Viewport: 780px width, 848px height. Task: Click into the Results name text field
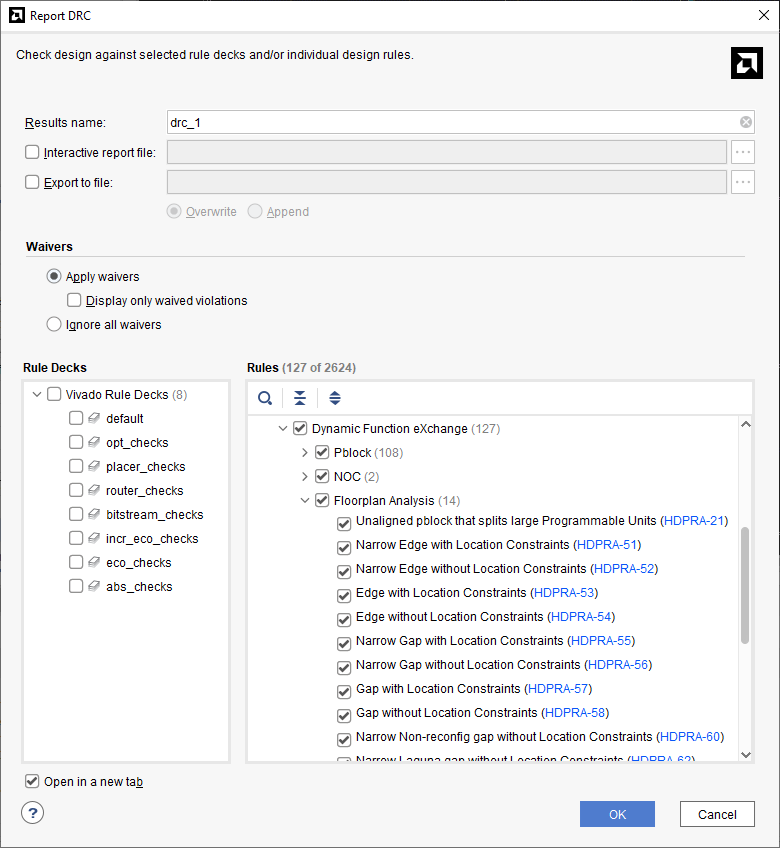click(x=450, y=122)
